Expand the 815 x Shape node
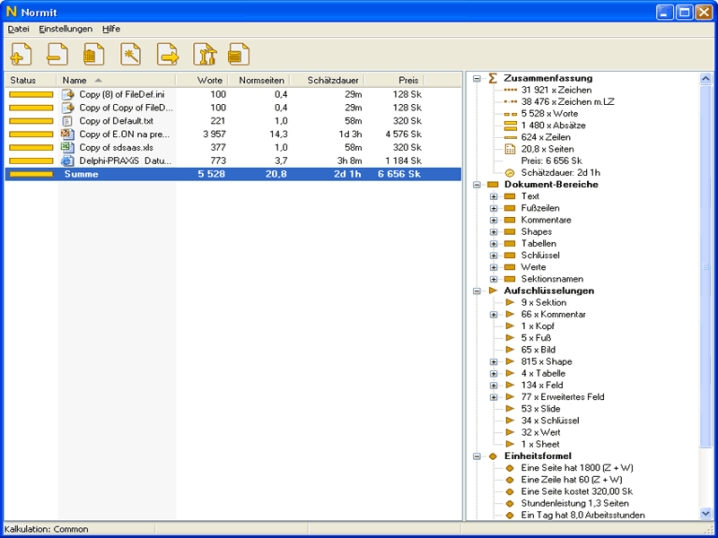Image resolution: width=718 pixels, height=538 pixels. point(493,362)
